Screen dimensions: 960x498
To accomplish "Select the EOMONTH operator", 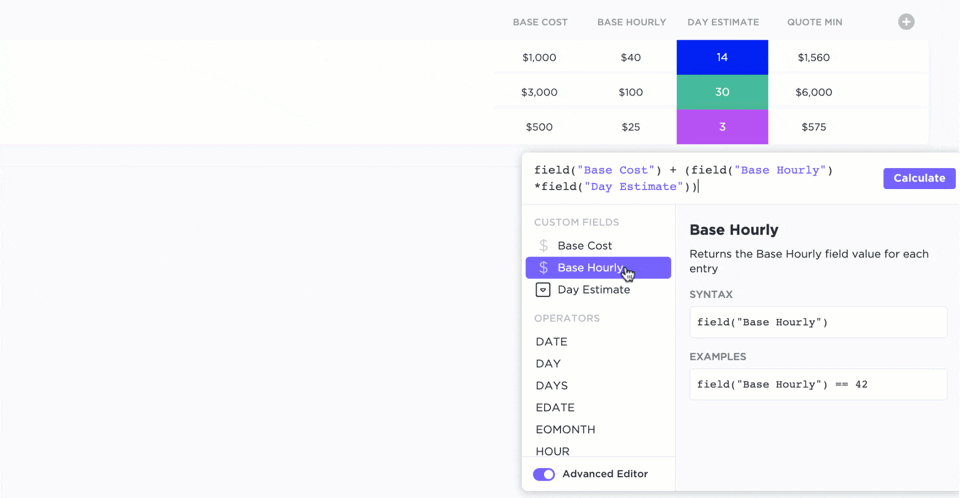I will click(565, 430).
